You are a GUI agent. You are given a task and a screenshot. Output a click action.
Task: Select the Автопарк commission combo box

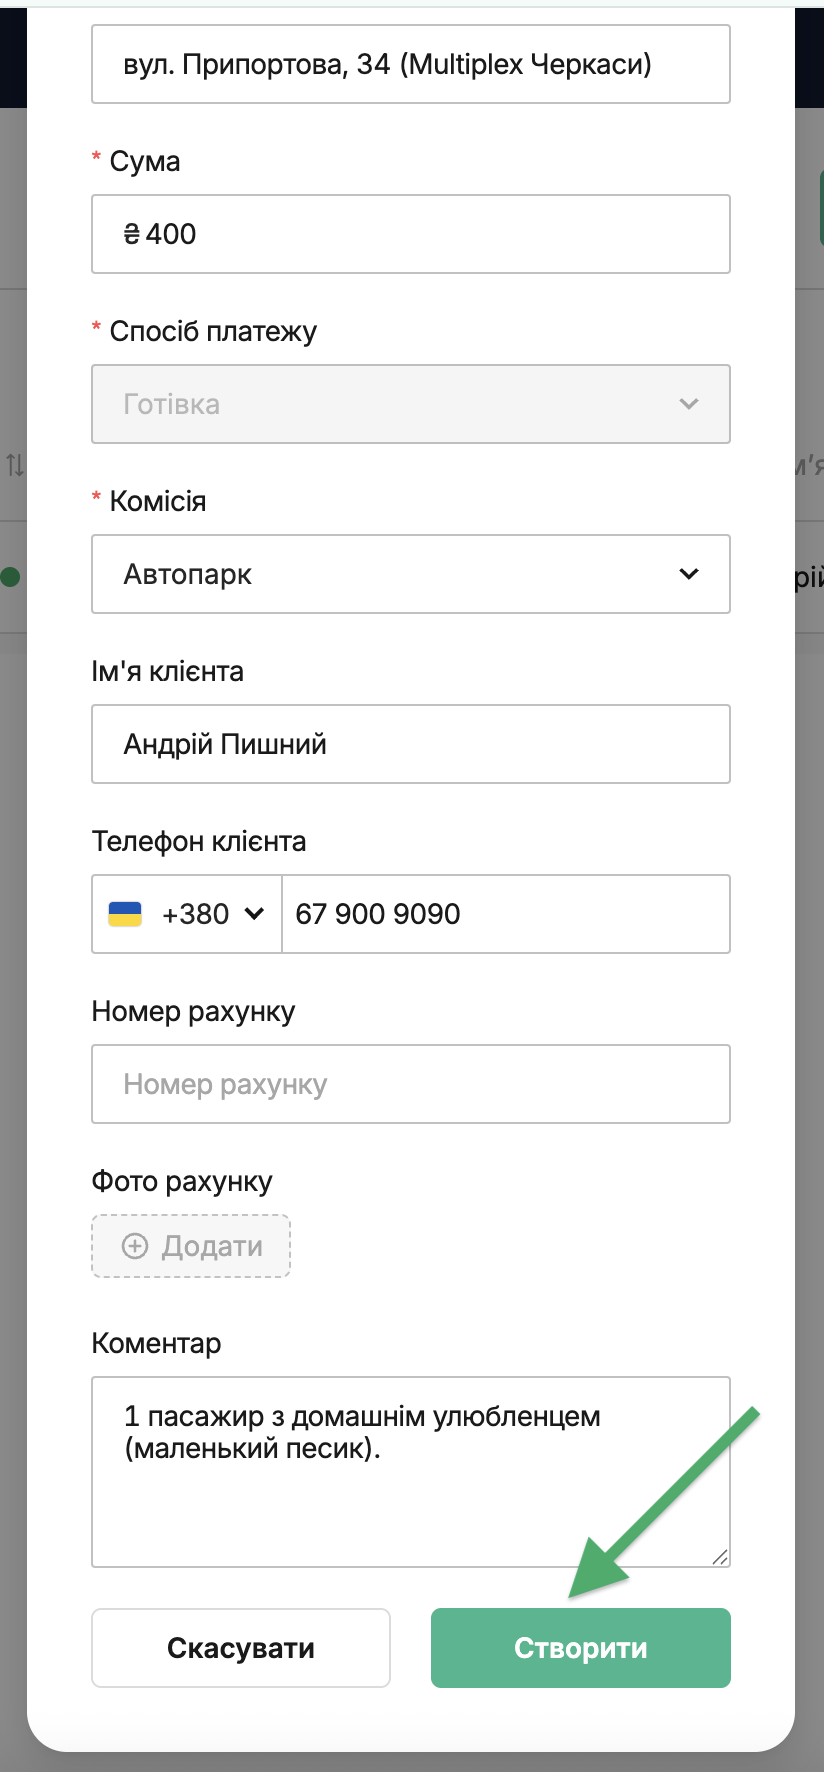pyautogui.click(x=411, y=574)
